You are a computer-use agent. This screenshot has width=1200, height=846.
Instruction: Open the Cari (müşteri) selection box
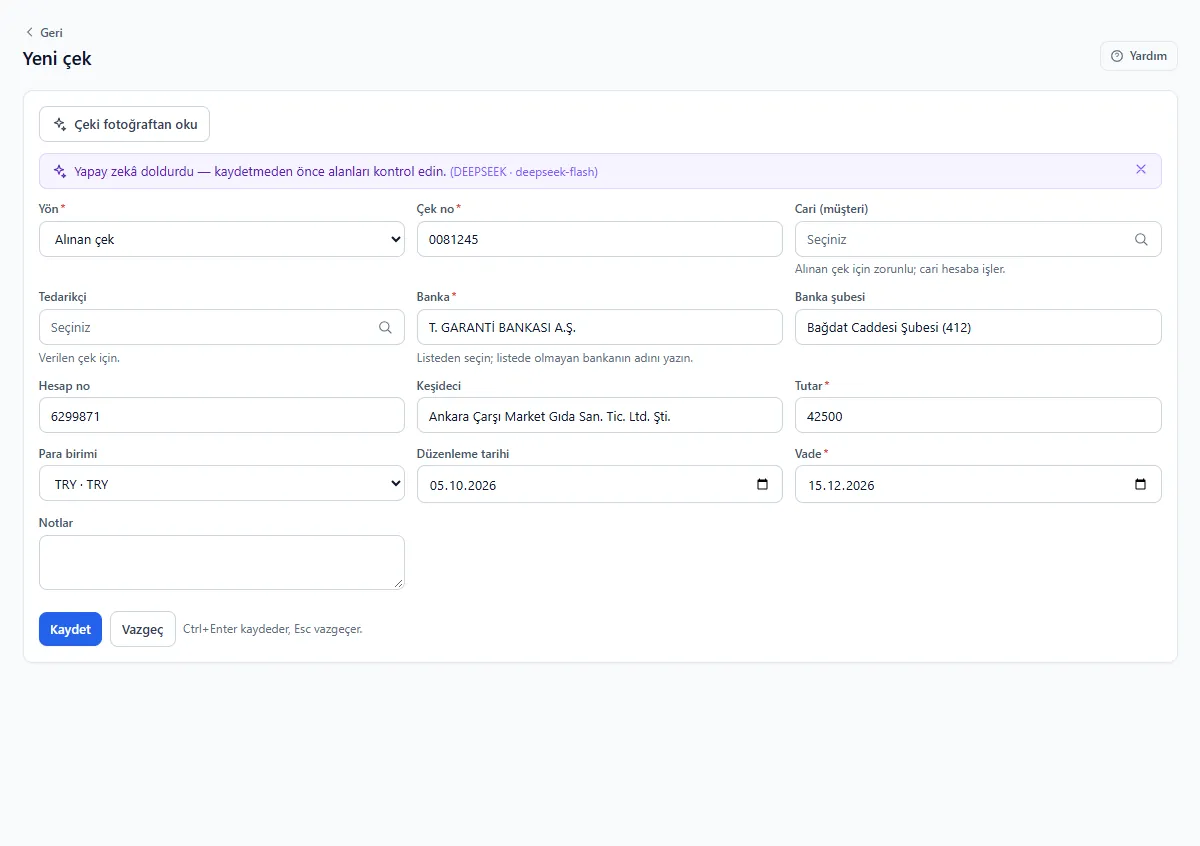click(978, 239)
